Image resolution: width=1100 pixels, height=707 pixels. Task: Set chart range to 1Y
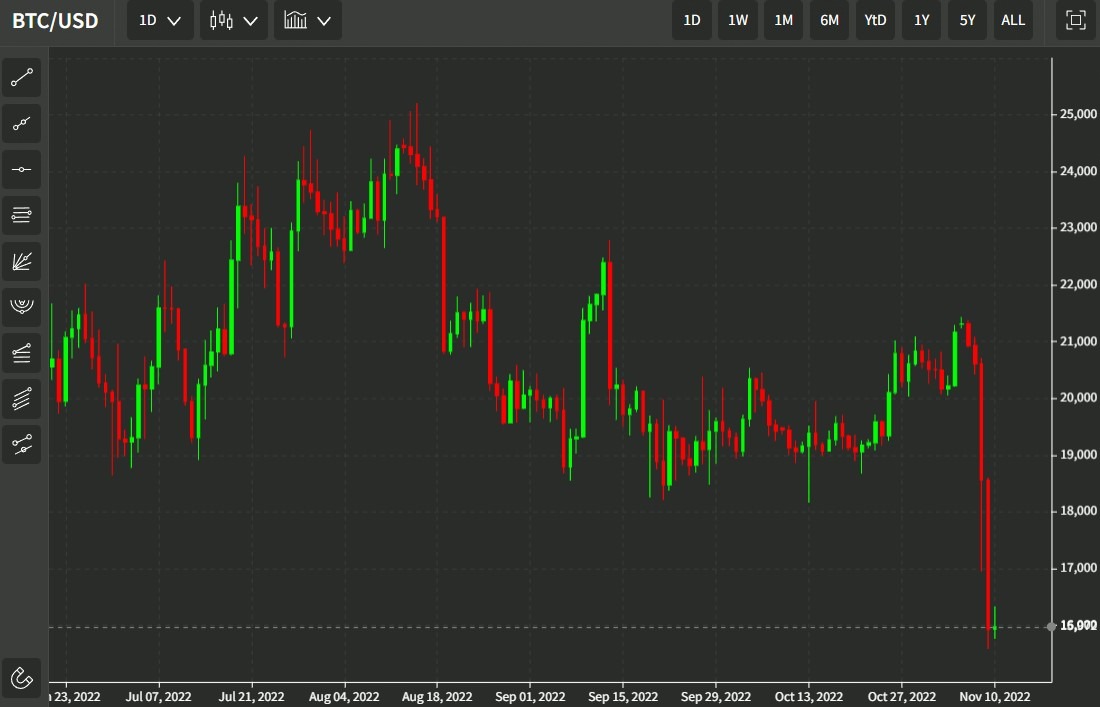tap(921, 20)
